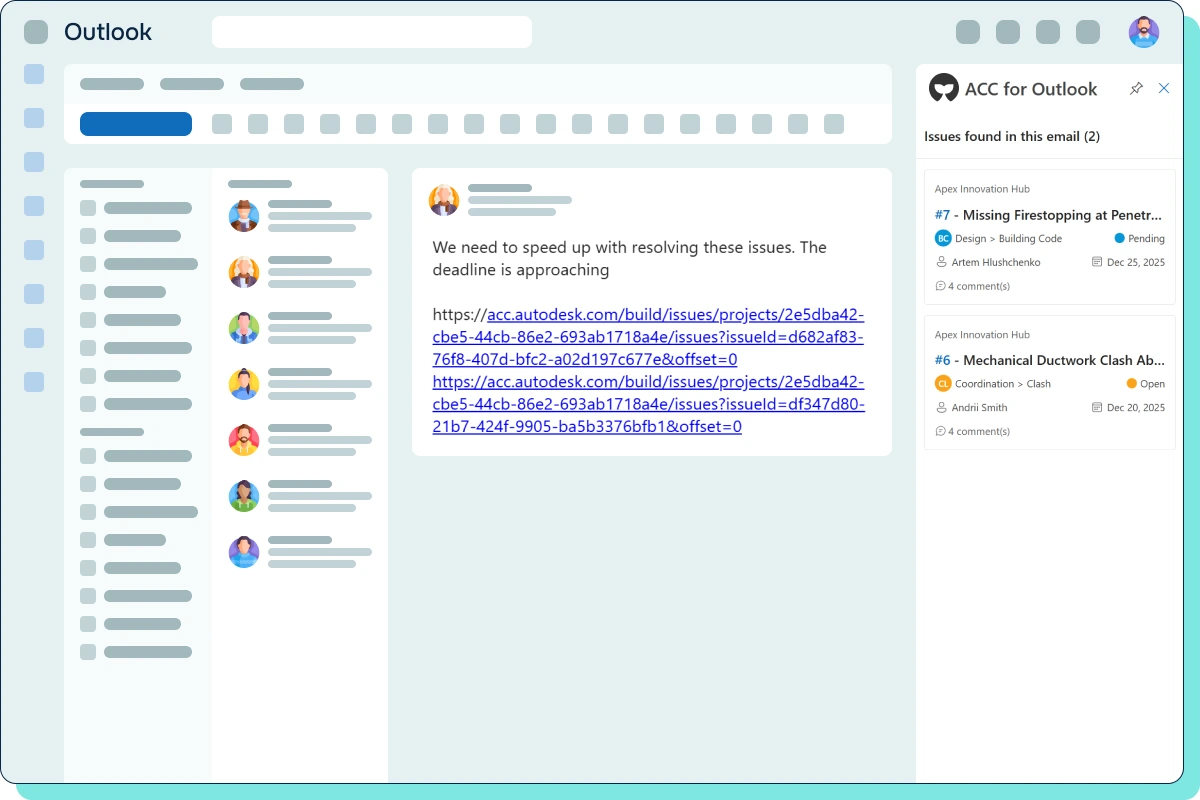The width and height of the screenshot is (1200, 800).
Task: Click person icon beside Andrii Smith
Action: (x=941, y=407)
